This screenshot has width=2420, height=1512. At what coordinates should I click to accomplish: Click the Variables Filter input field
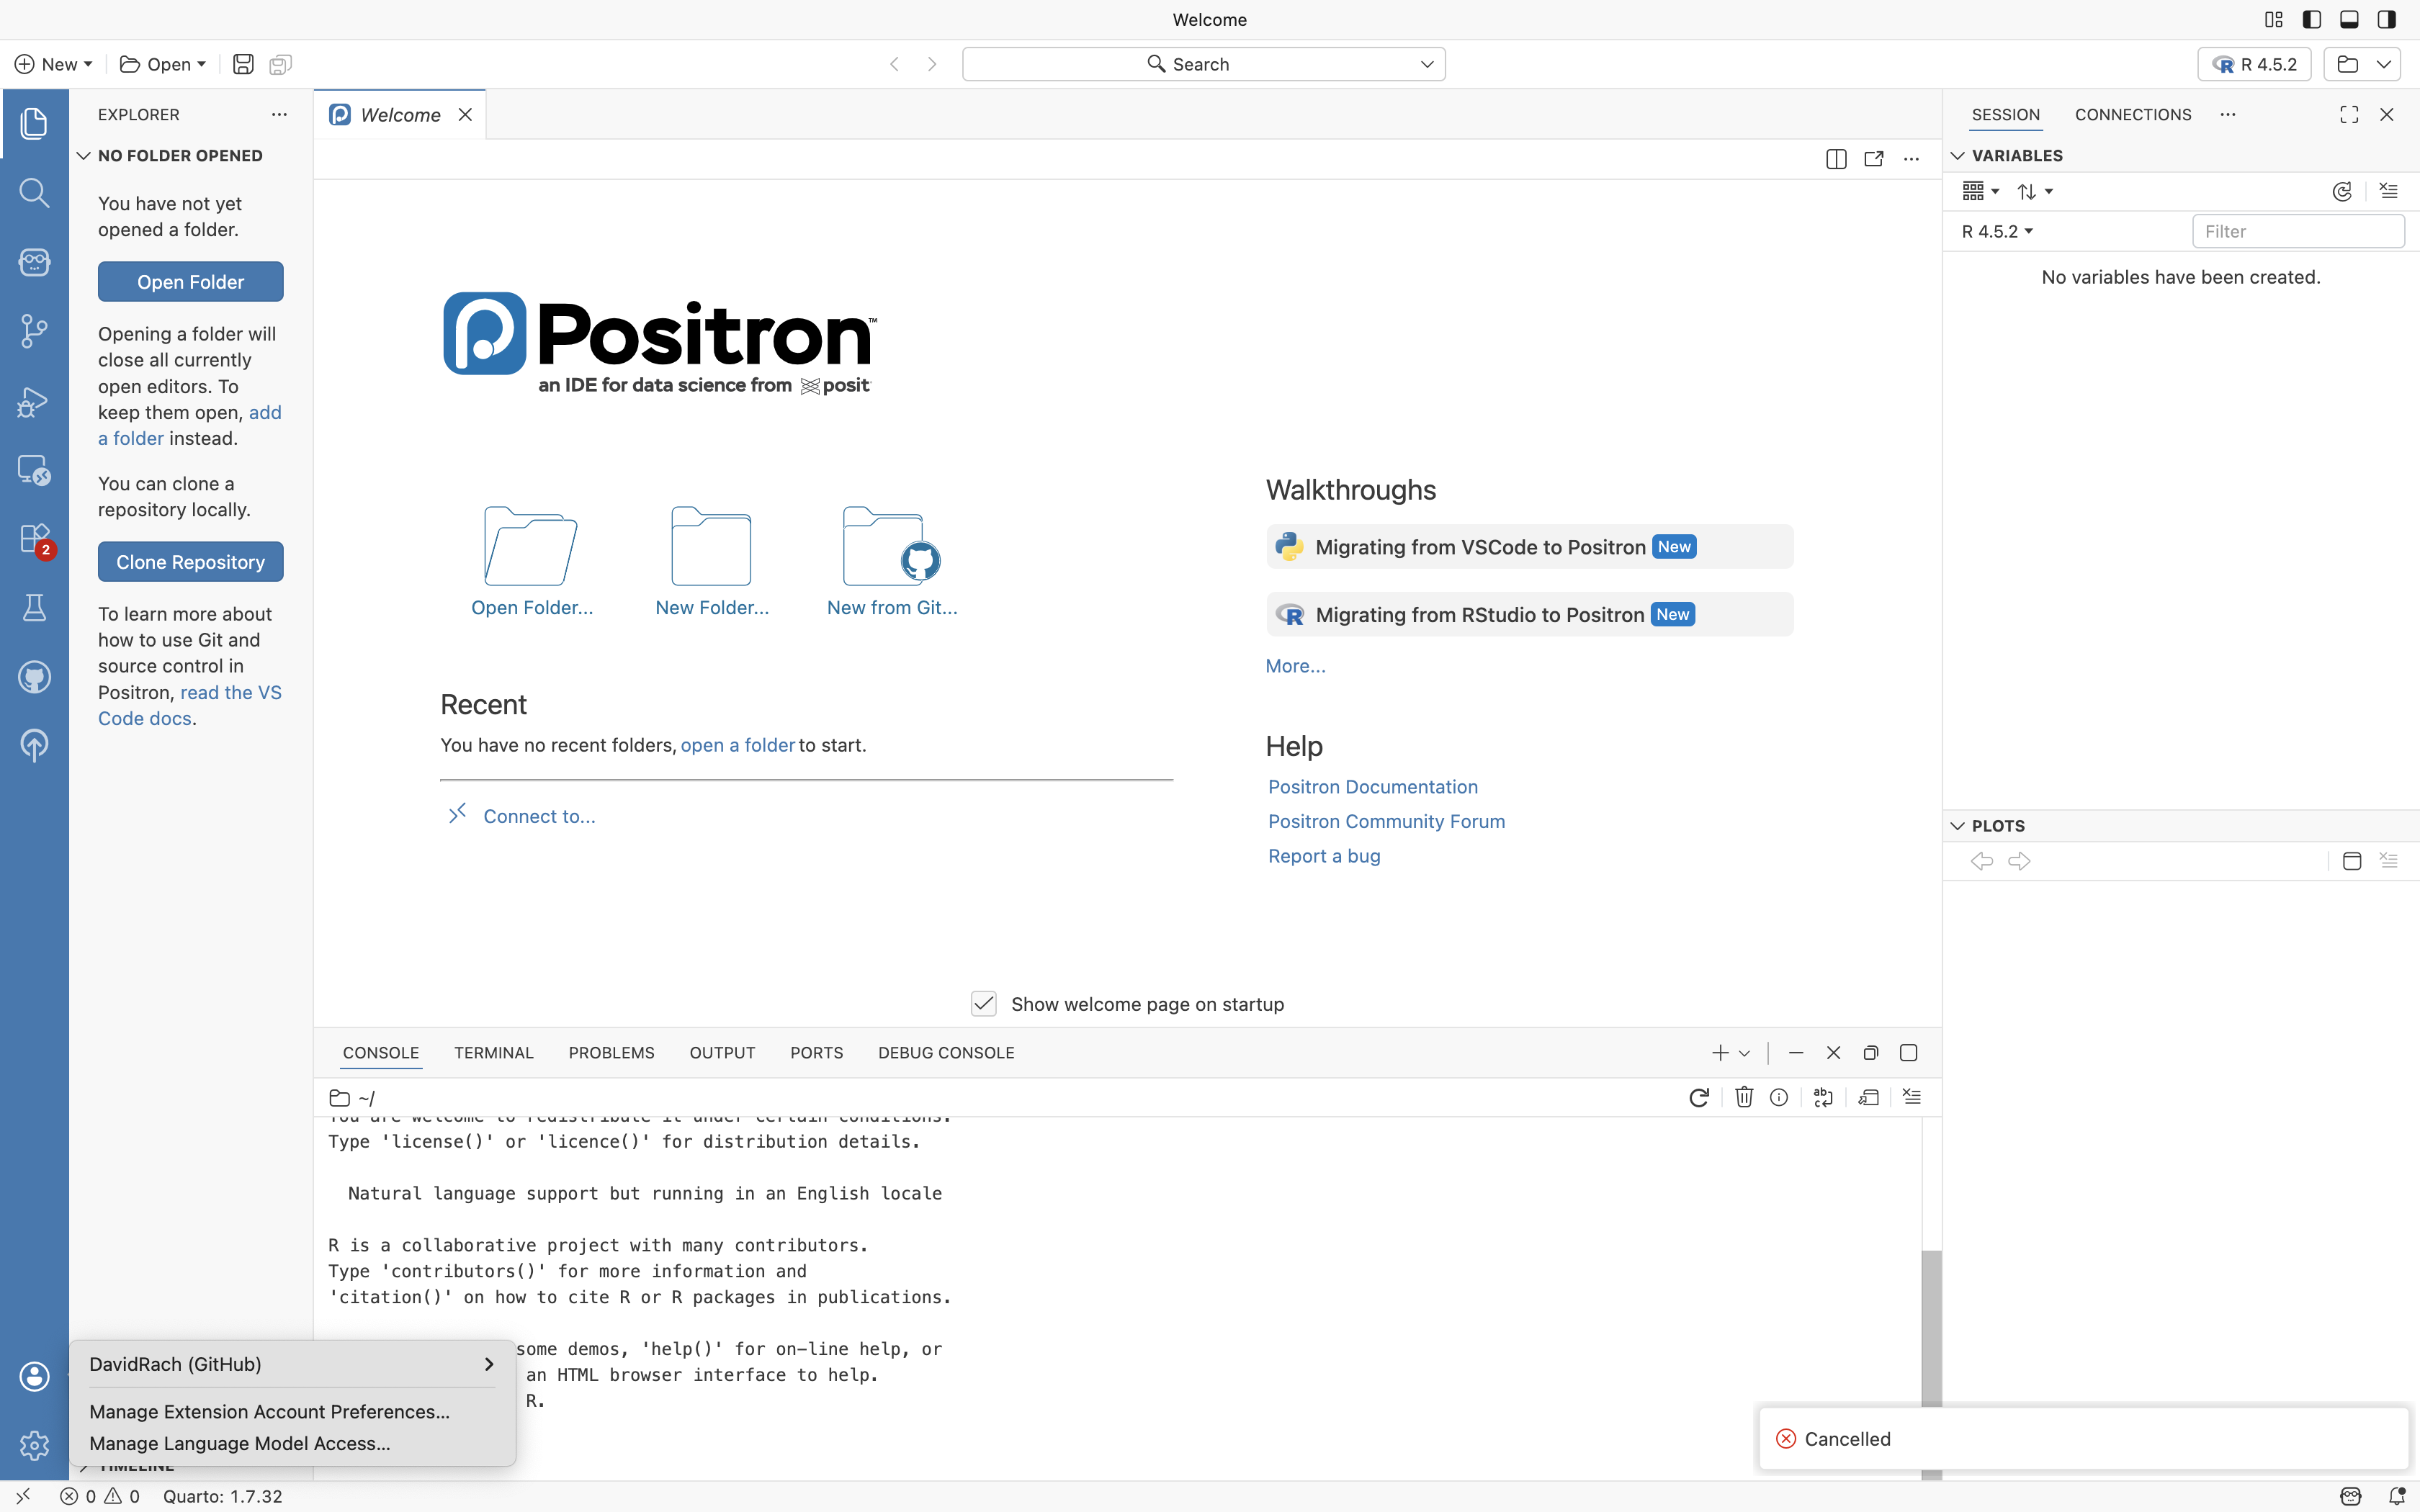pos(2297,231)
